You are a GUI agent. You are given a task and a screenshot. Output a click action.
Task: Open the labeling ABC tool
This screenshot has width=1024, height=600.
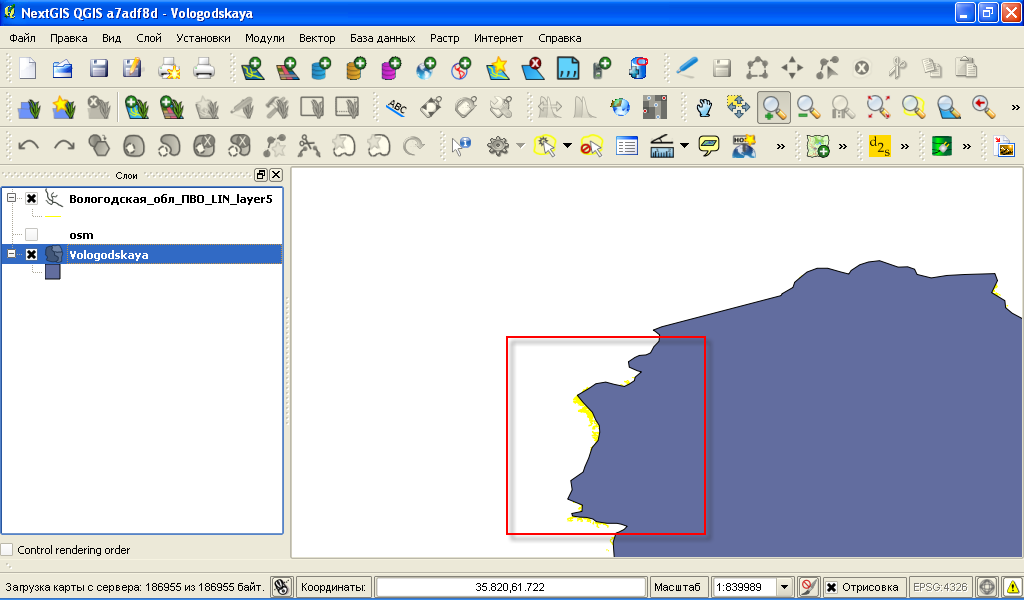point(396,107)
